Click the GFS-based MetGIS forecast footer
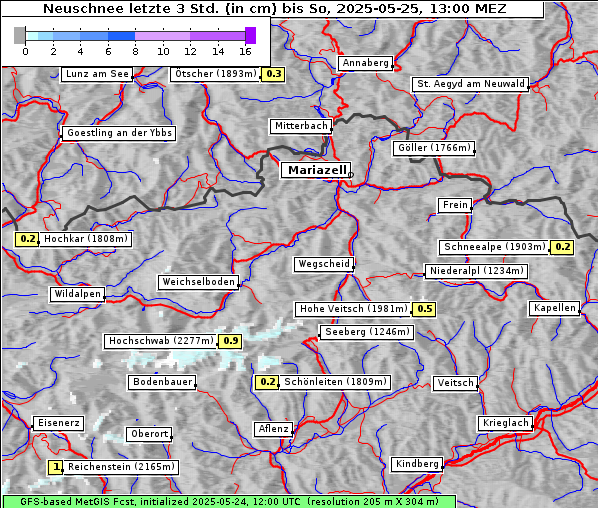The height and width of the screenshot is (508, 598). (229, 502)
